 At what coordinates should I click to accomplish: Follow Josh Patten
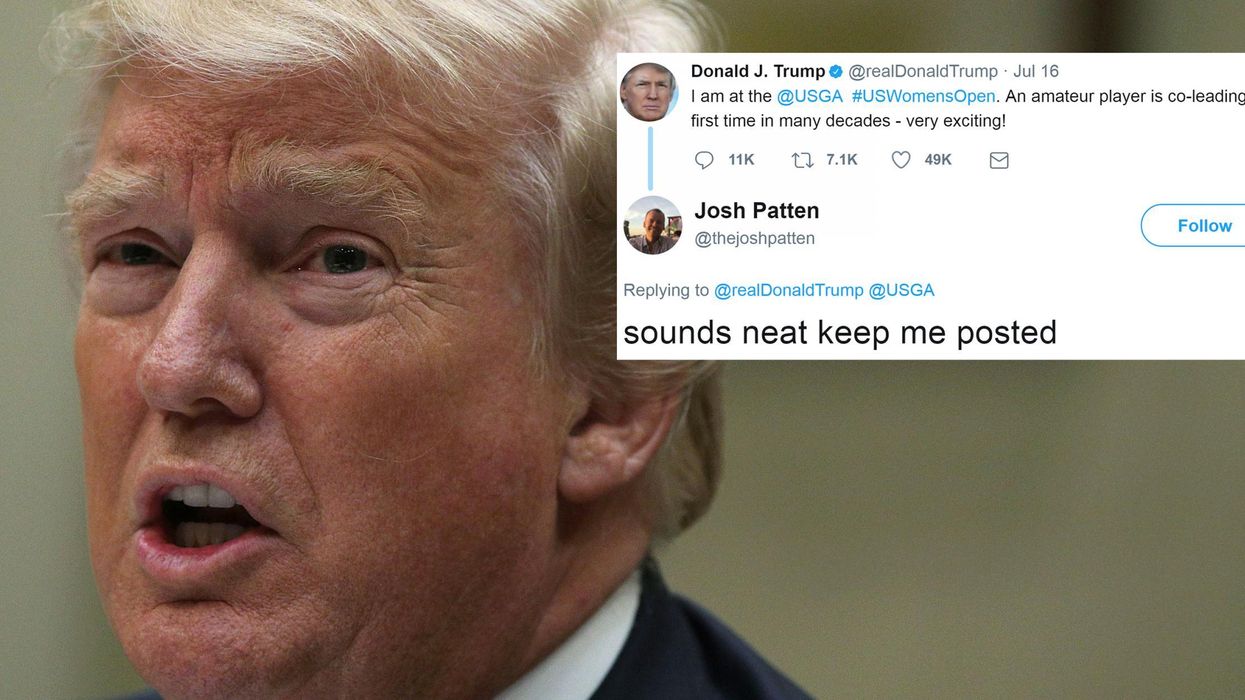click(1194, 225)
